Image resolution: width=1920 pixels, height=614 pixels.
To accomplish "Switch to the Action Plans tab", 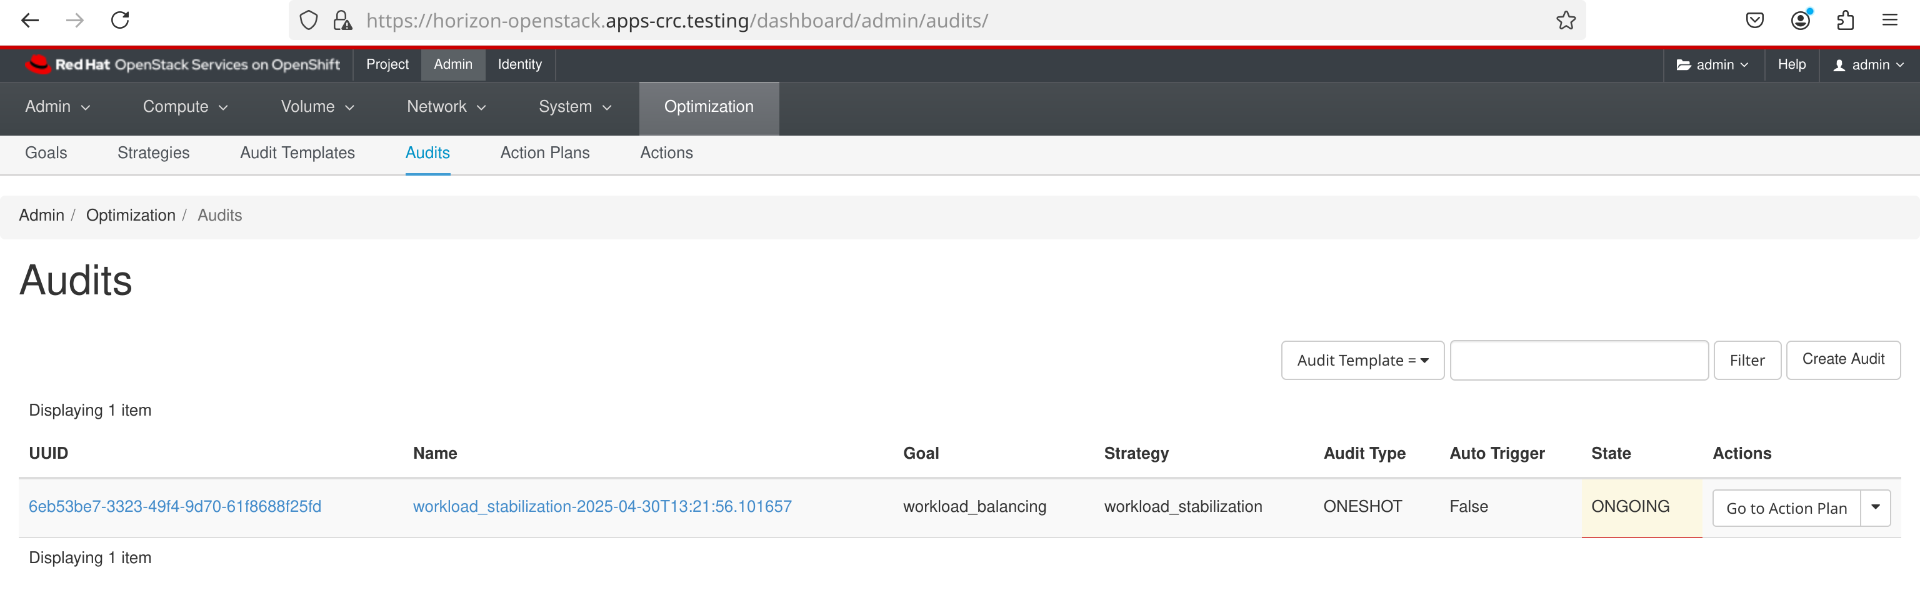I will click(545, 153).
